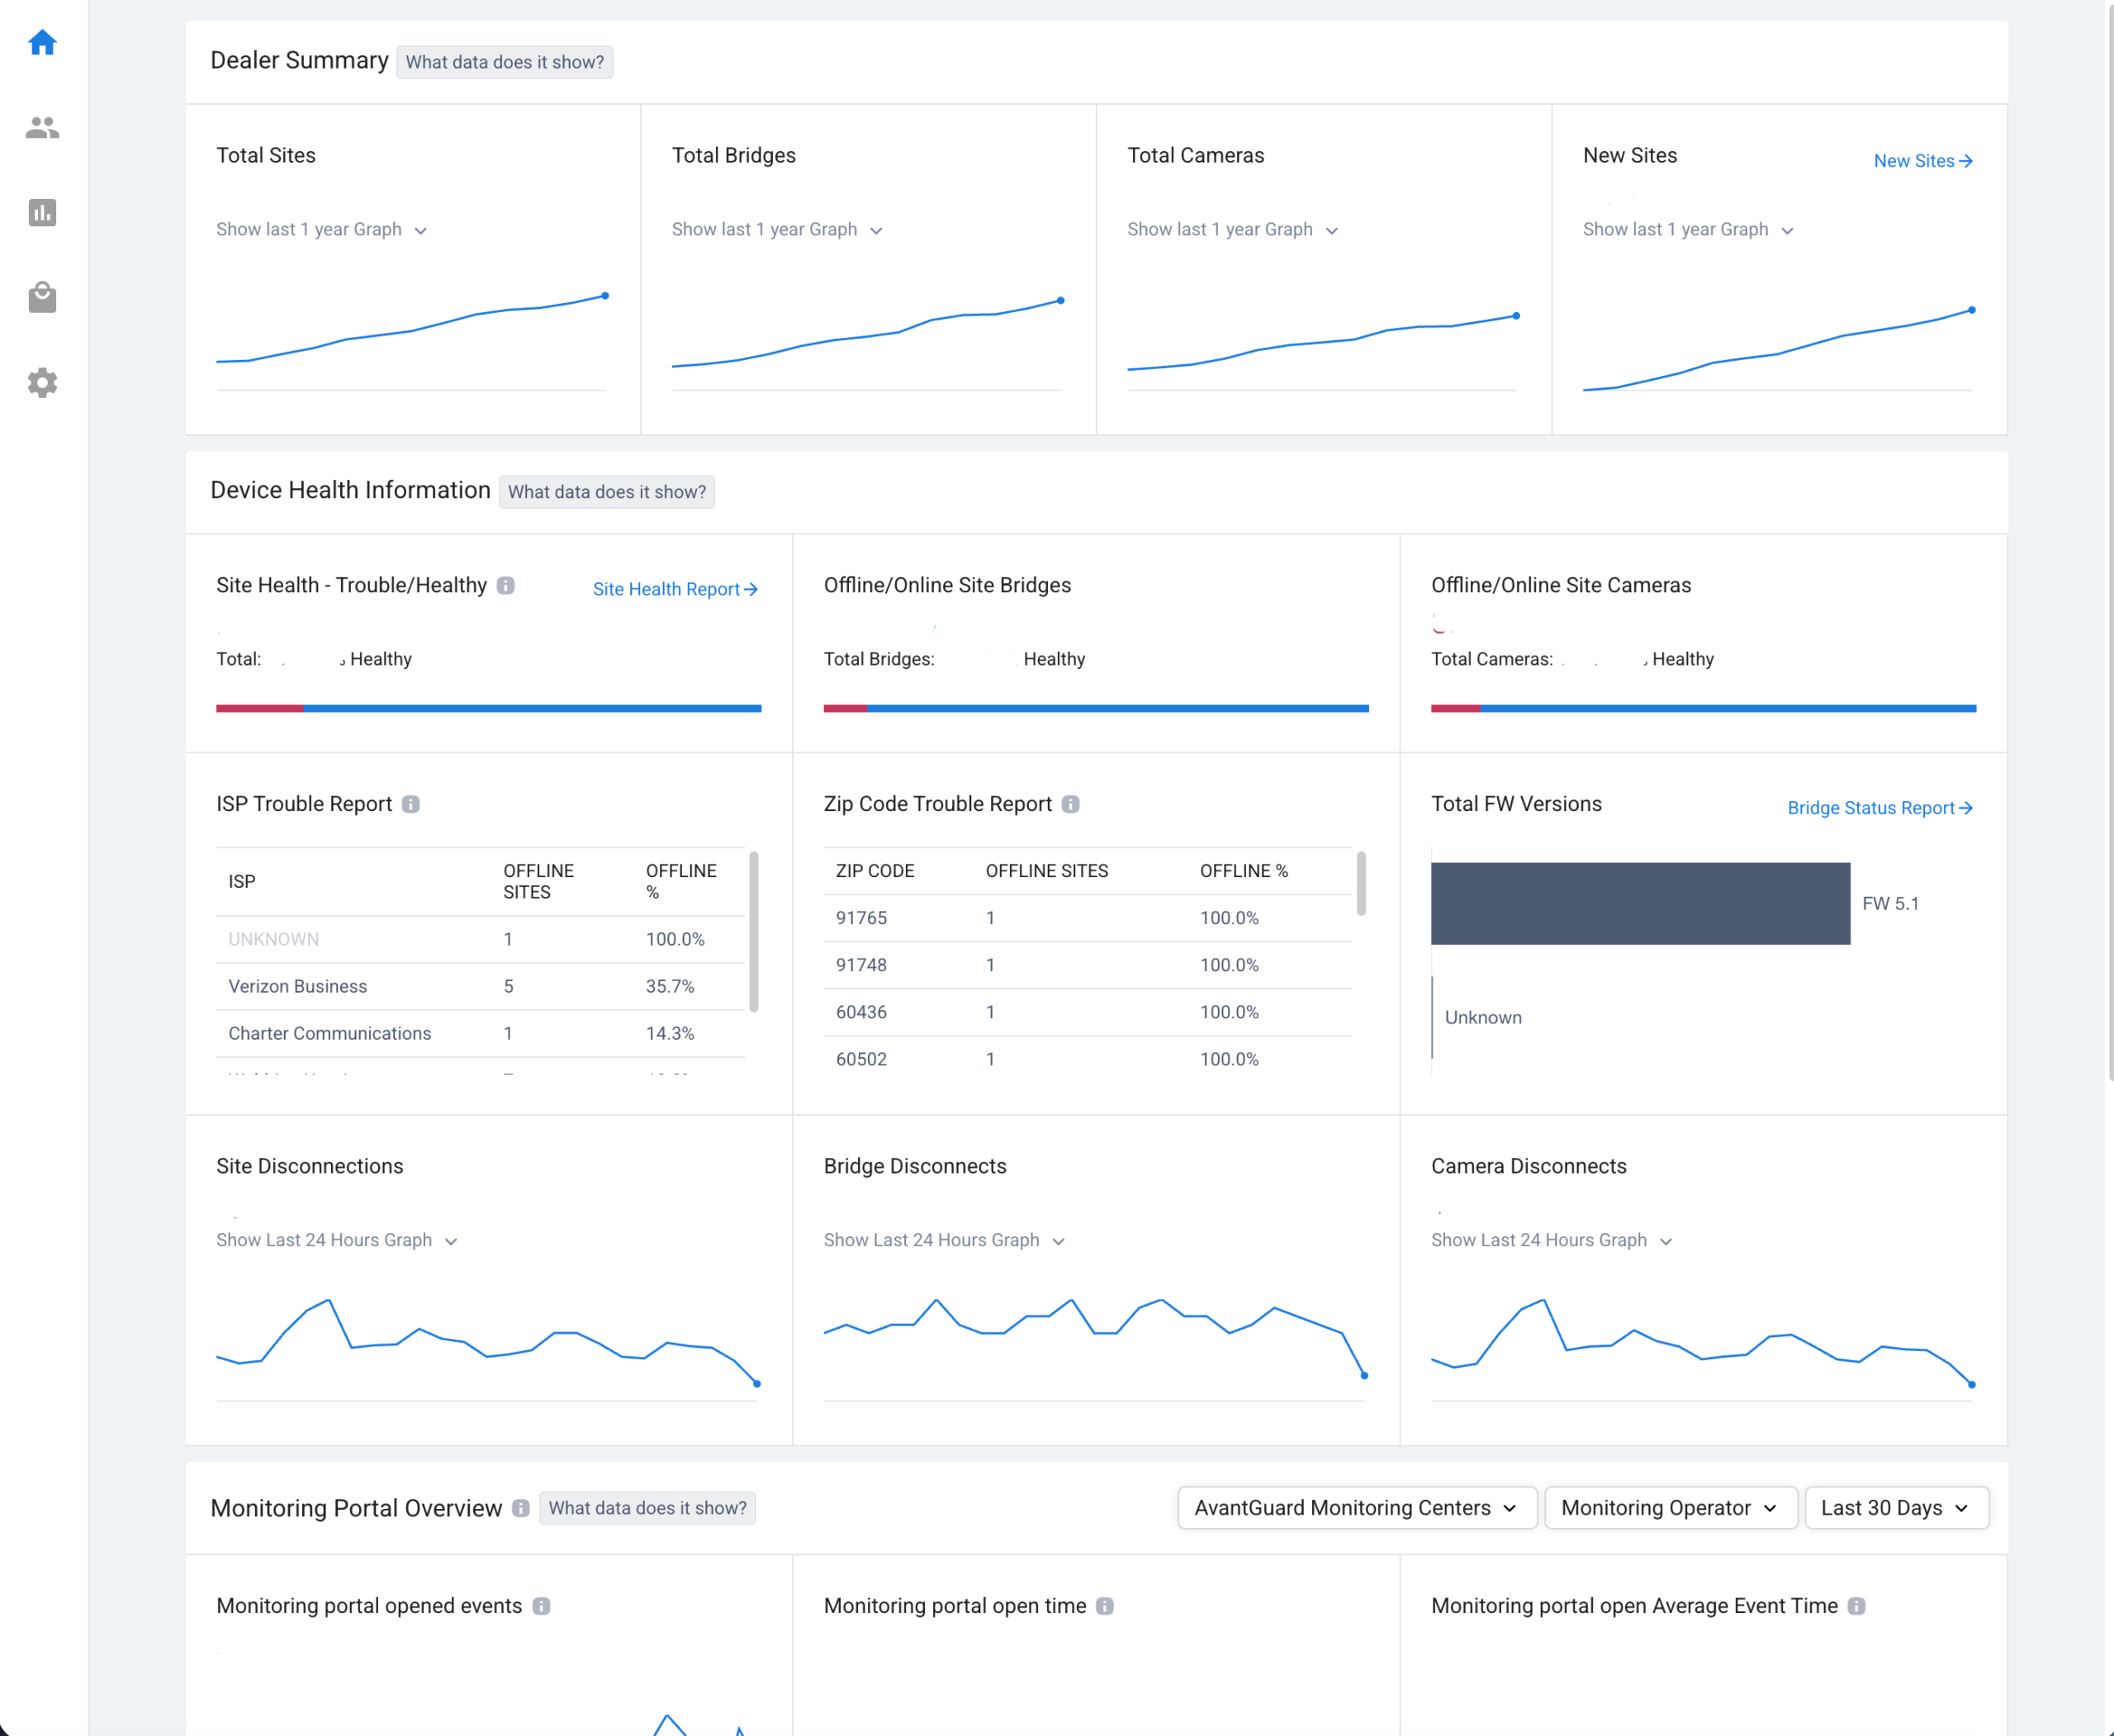Click info icon beside Monitoring portal open time
The width and height of the screenshot is (2114, 1736).
pyautogui.click(x=1105, y=1606)
